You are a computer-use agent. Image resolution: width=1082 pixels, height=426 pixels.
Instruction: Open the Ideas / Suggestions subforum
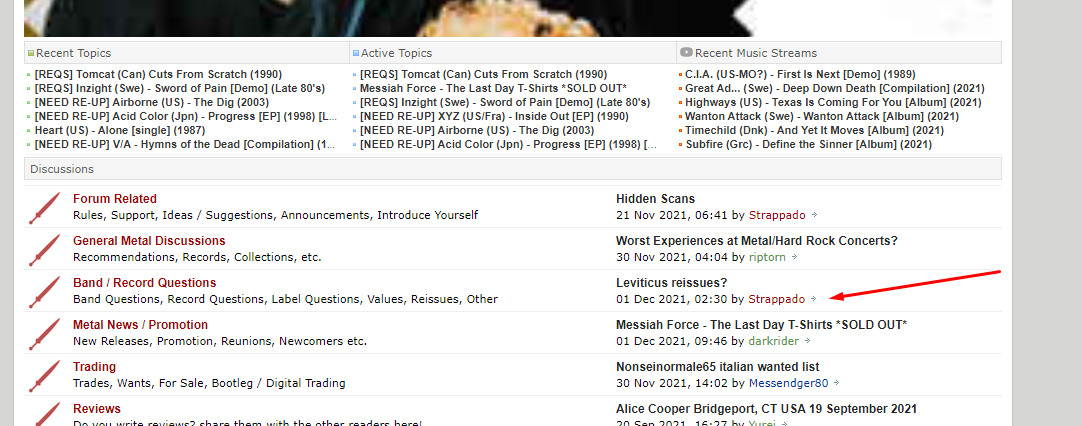217,215
